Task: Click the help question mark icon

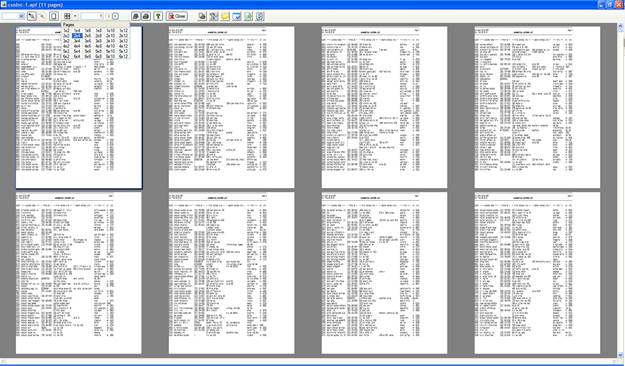Action: (x=158, y=16)
